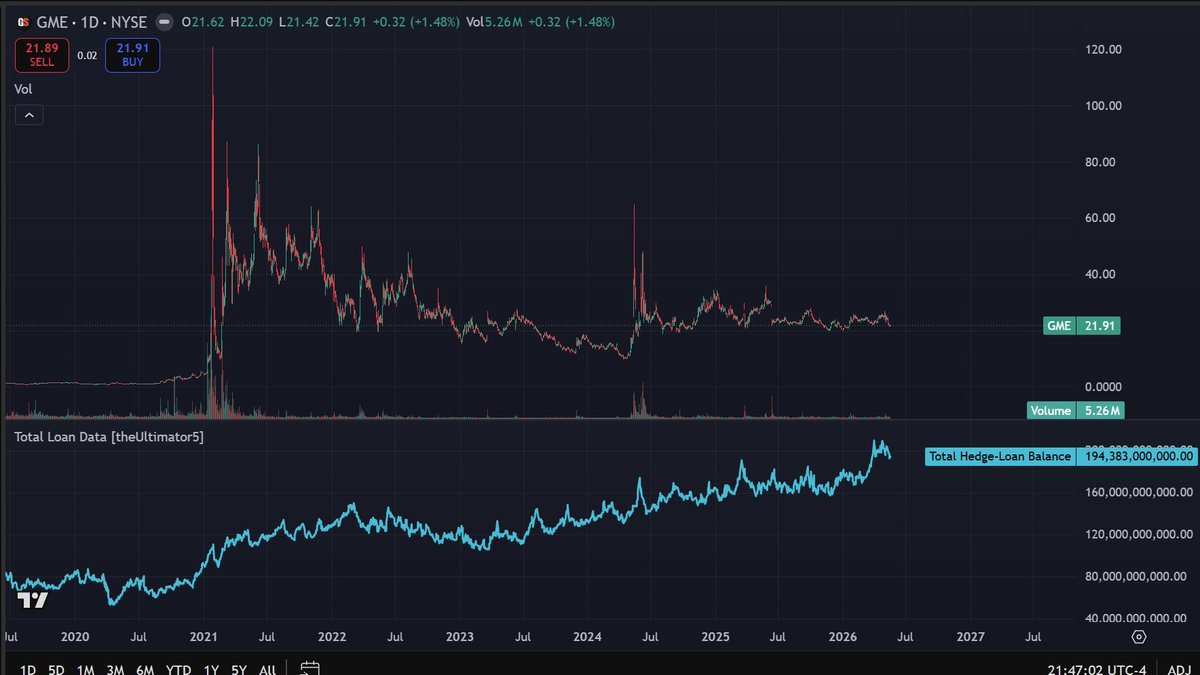Click the 2023 time axis label
This screenshot has height=675, width=1200.
[x=459, y=636]
